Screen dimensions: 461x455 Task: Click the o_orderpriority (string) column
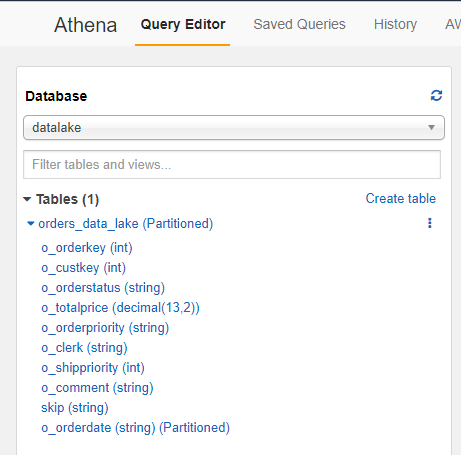click(x=105, y=328)
